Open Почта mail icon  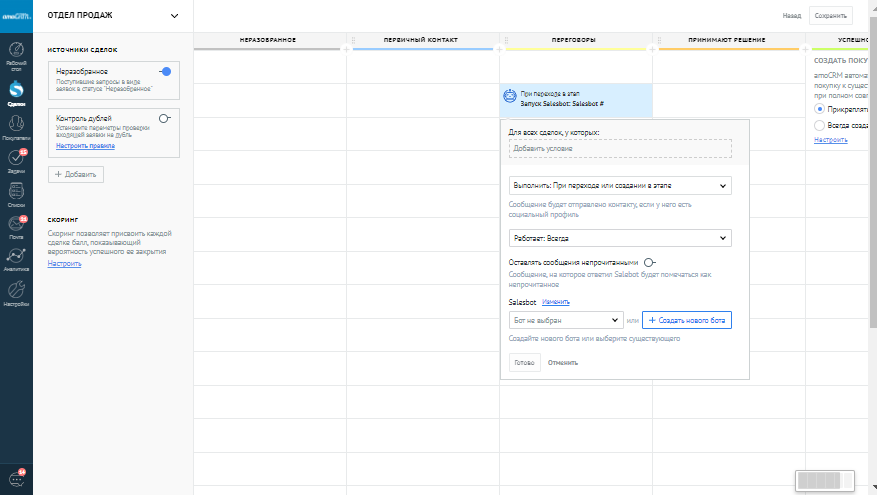tap(16, 227)
